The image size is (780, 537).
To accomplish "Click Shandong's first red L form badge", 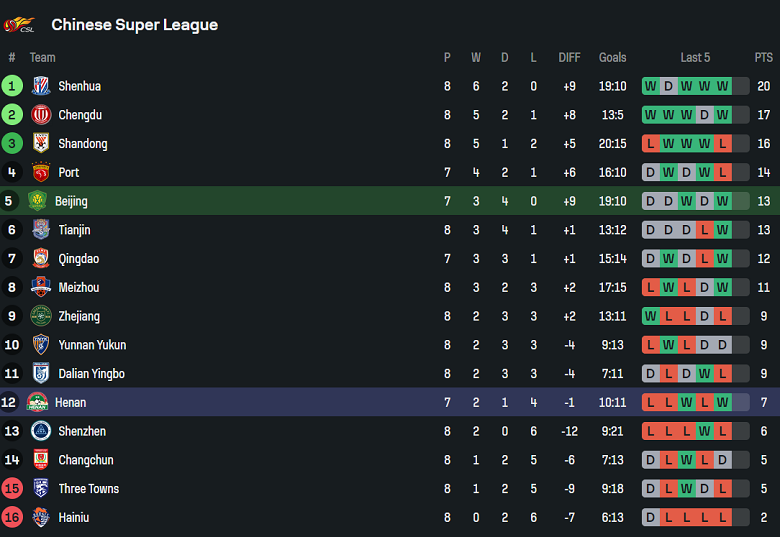I will tap(651, 144).
